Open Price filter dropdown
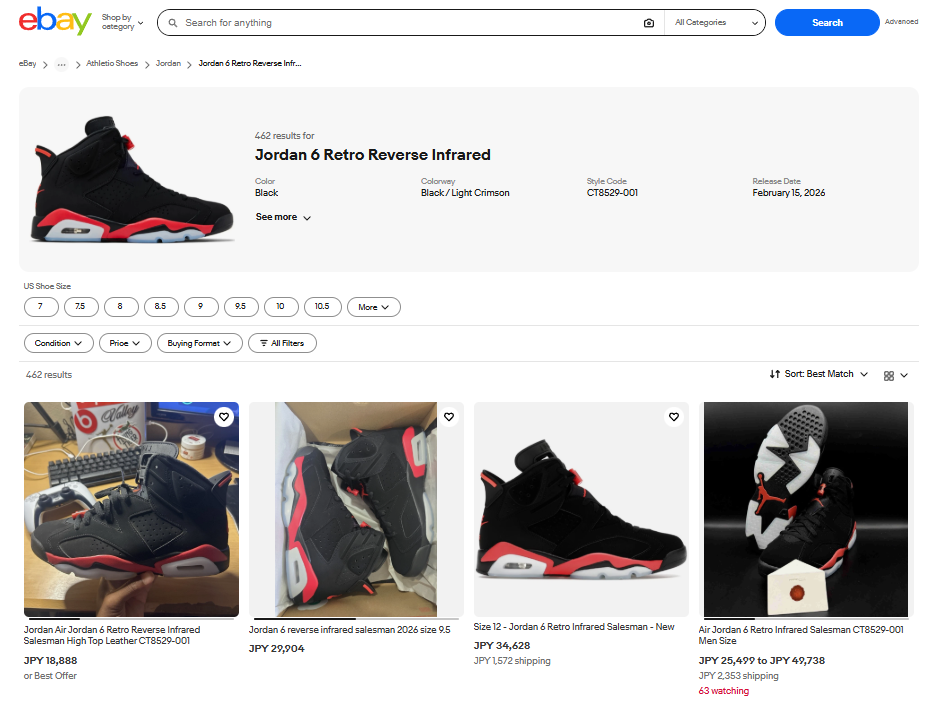Image resolution: width=936 pixels, height=702 pixels. click(x=125, y=343)
